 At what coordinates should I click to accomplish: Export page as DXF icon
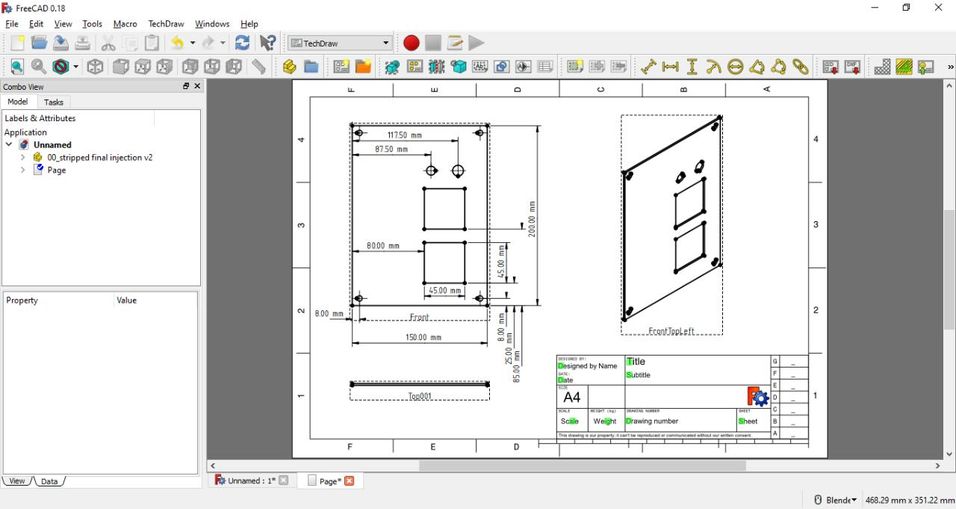coord(852,66)
